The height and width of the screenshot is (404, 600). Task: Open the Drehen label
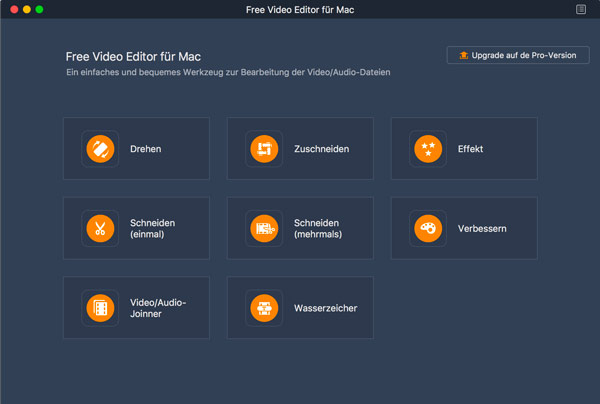145,149
